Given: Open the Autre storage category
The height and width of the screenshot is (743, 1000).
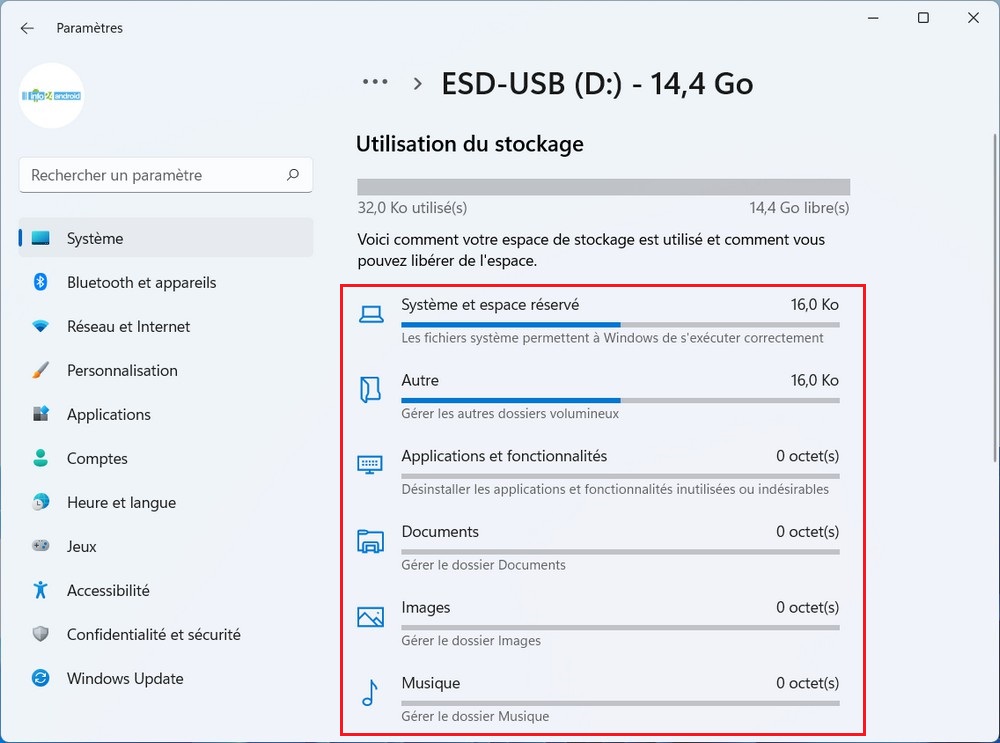Looking at the screenshot, I should [603, 397].
